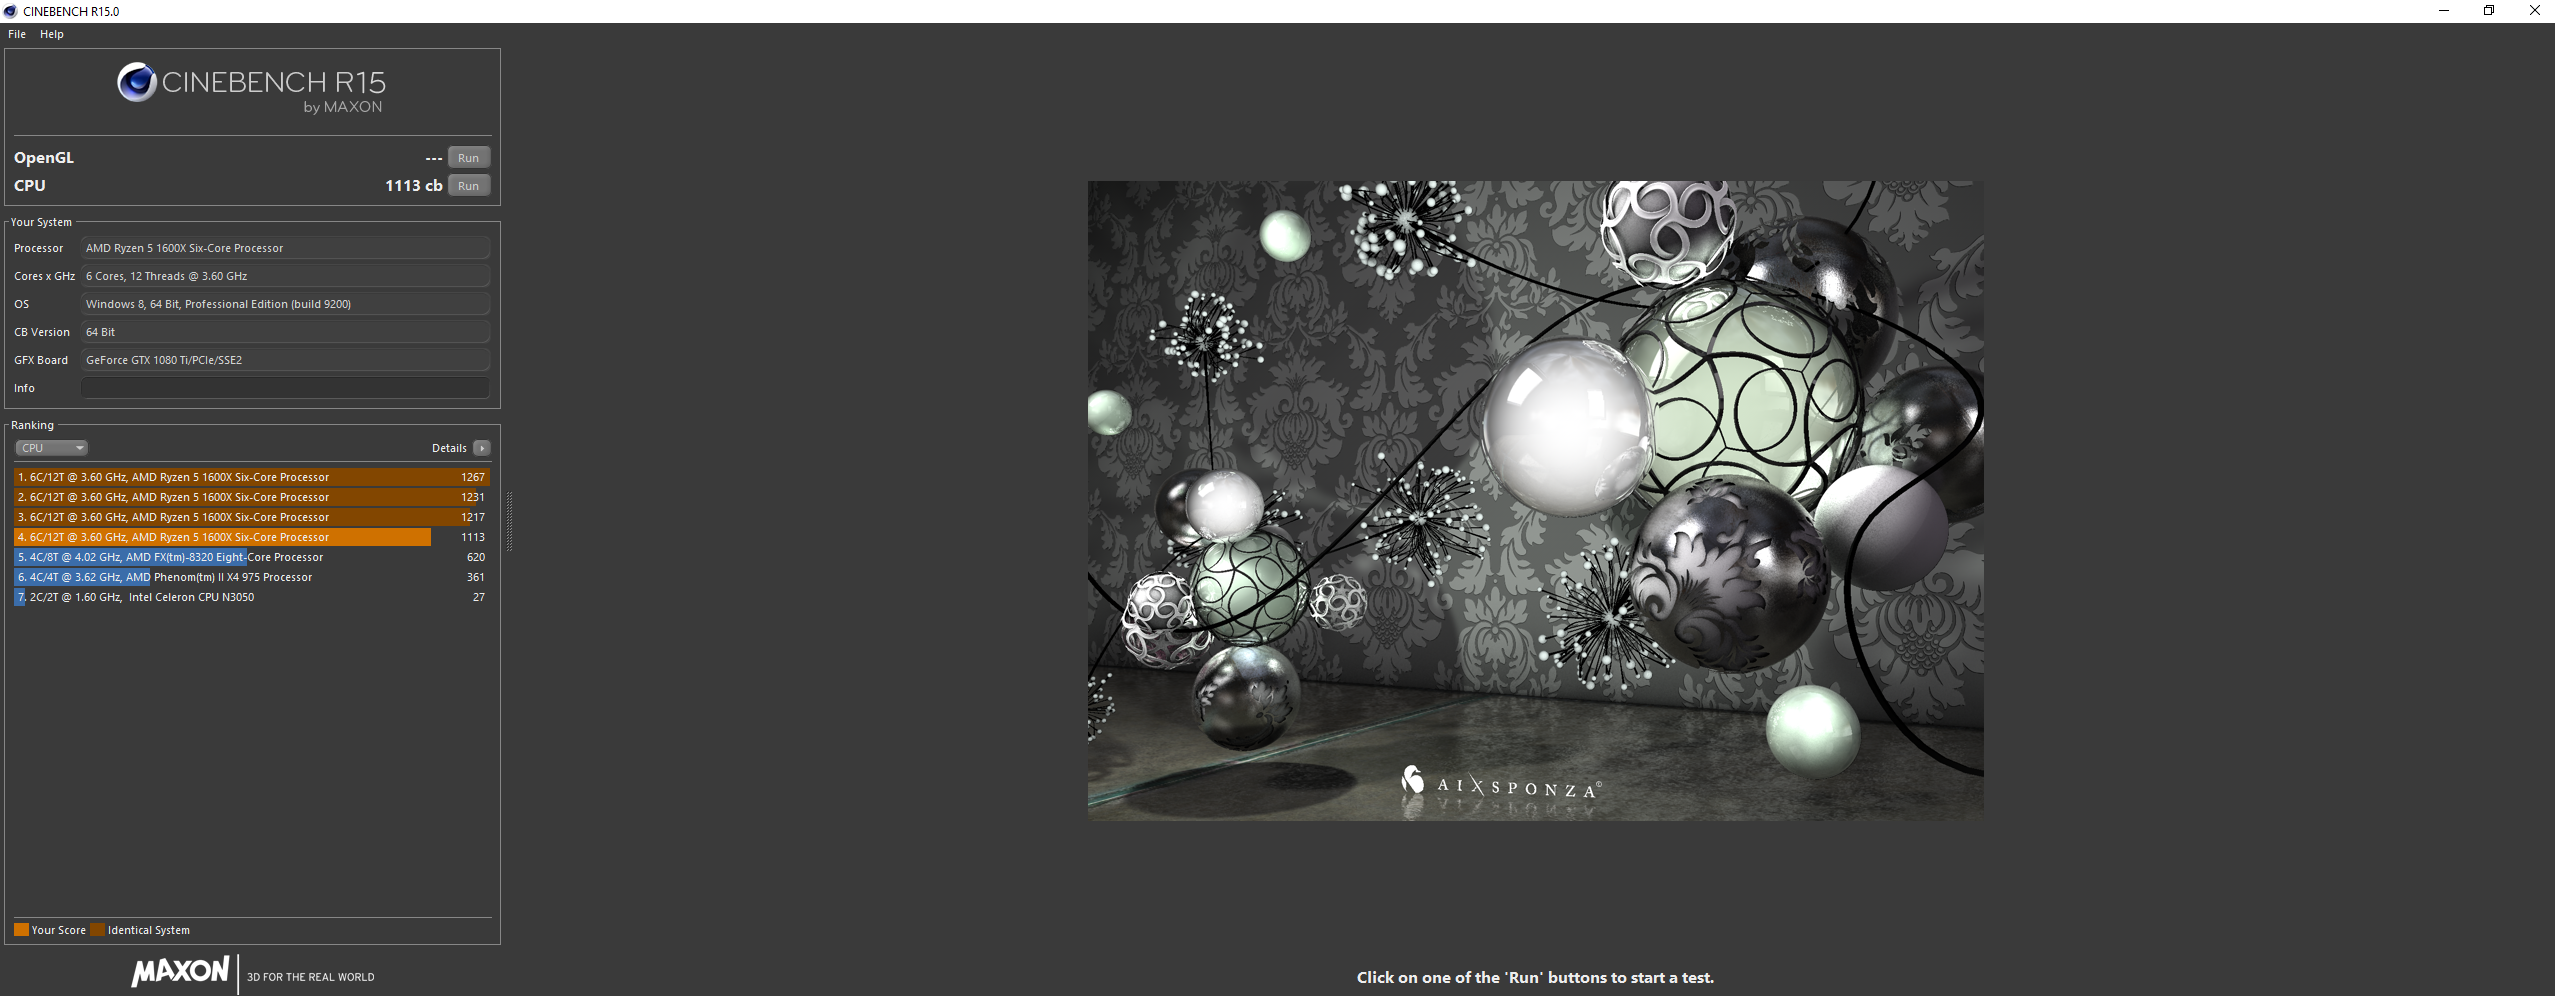Screen dimensions: 2555x996
Task: Select ranking row 3 with score 1217
Action: pos(252,517)
